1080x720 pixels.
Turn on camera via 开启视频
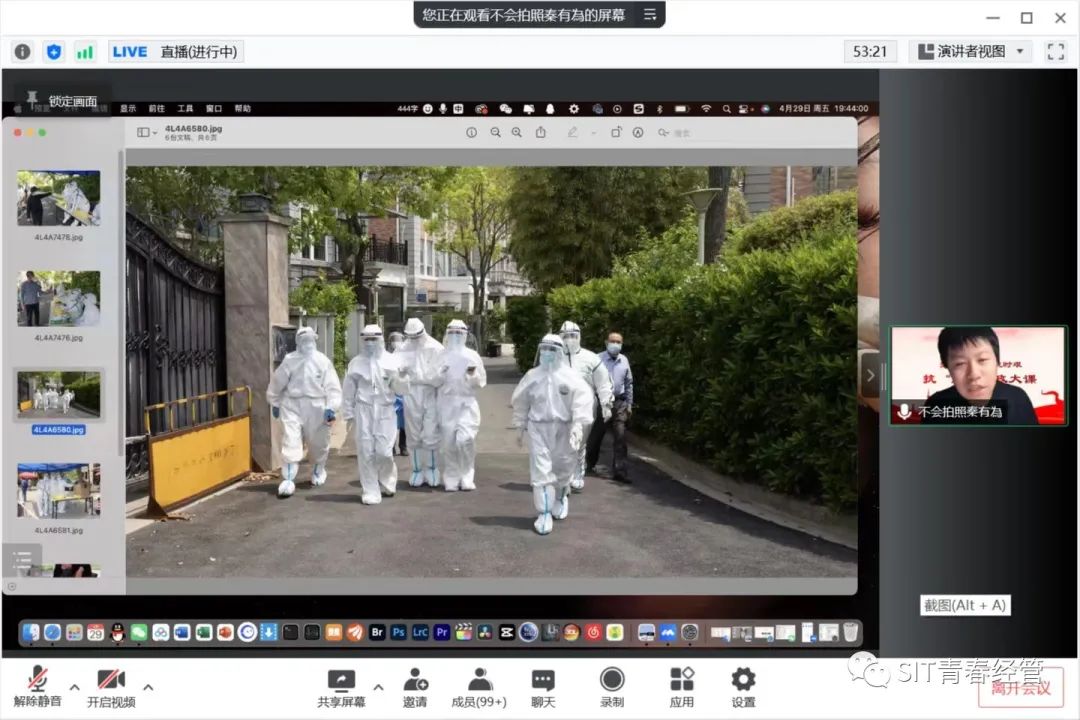tap(111, 687)
